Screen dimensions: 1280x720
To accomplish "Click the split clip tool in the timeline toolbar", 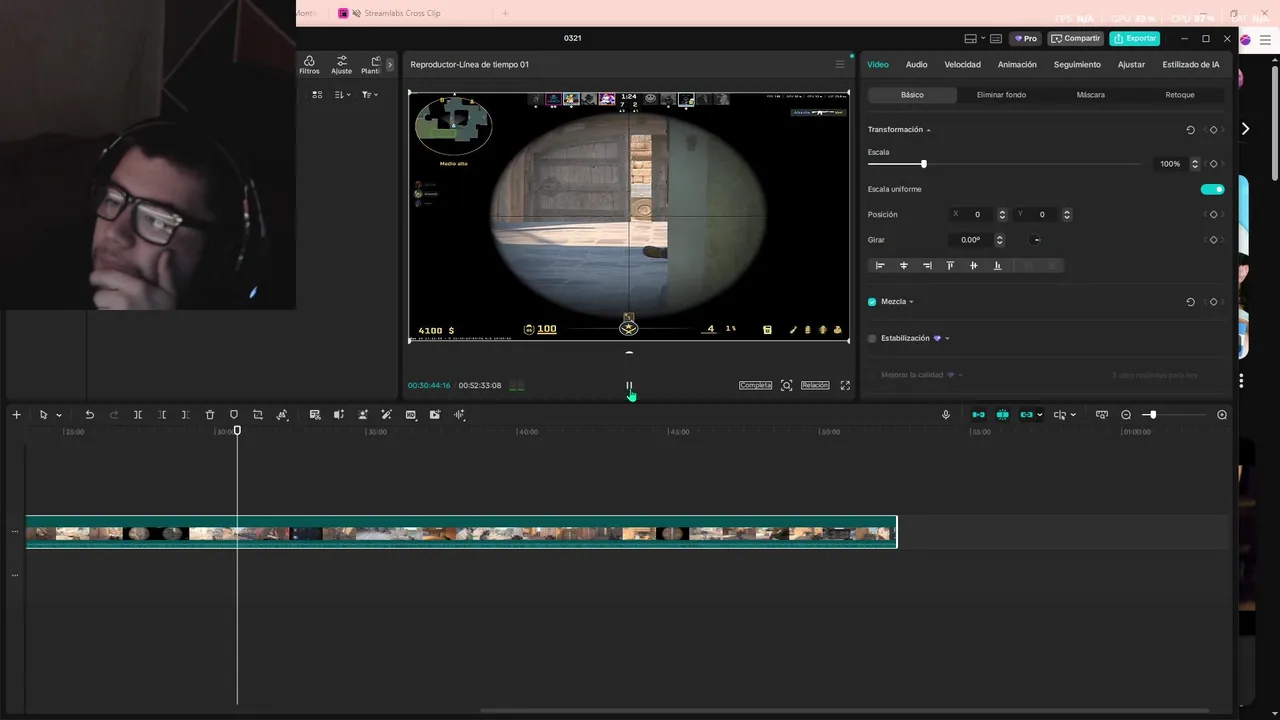I will click(x=138, y=415).
